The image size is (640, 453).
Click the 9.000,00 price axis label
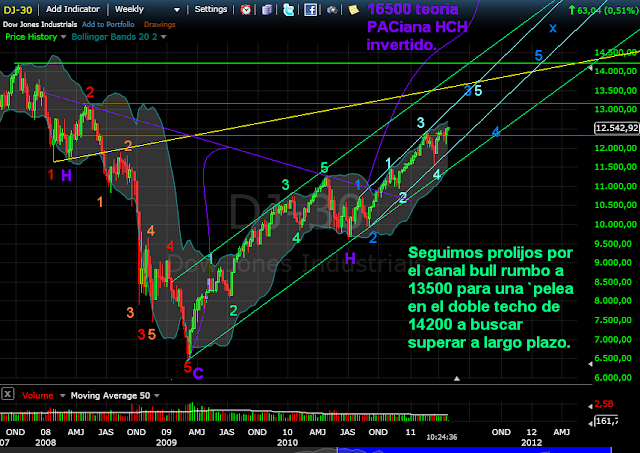point(615,262)
